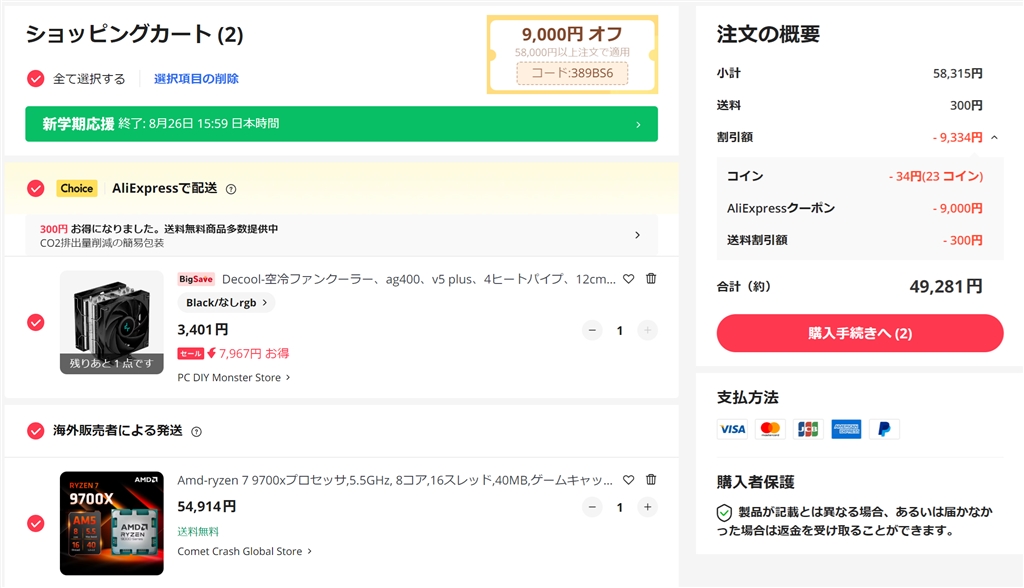
Task: Increase Ryzen 9700X quantity
Action: [647, 507]
